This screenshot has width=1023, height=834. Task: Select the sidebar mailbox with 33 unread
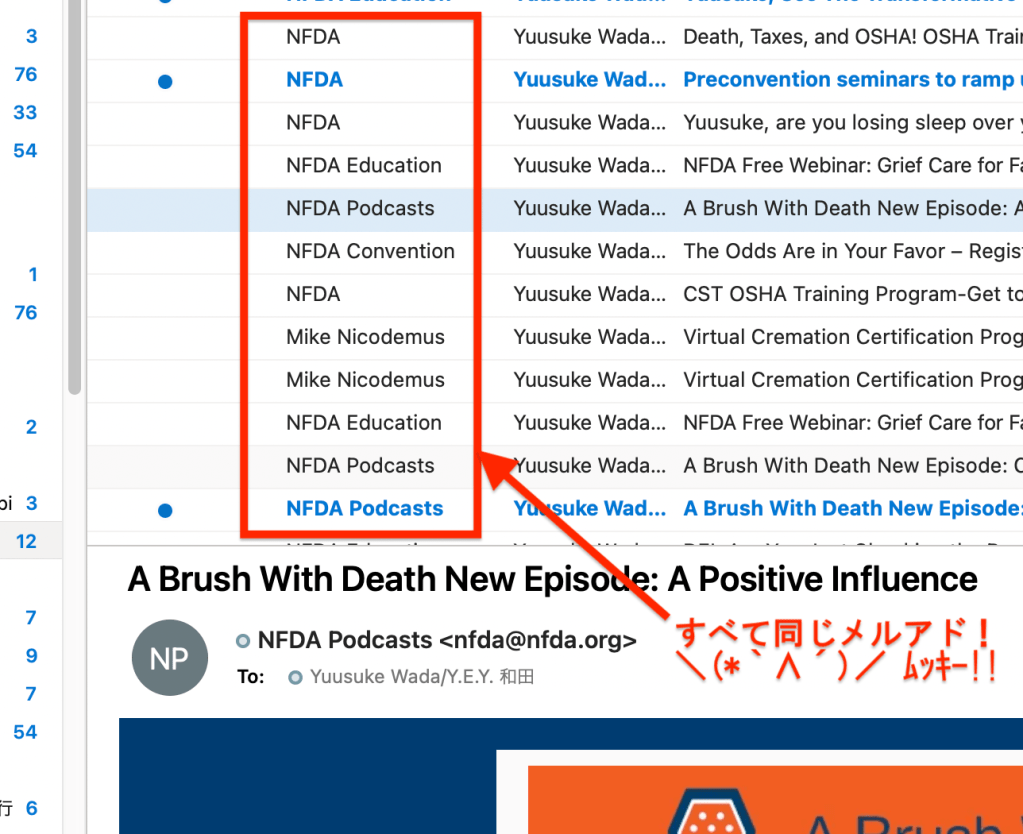(x=26, y=113)
